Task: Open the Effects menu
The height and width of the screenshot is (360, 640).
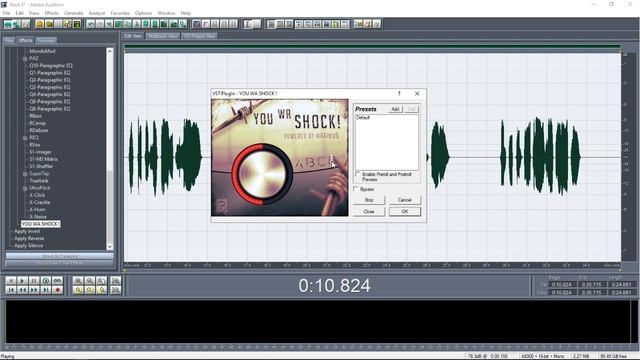Action: [52, 13]
